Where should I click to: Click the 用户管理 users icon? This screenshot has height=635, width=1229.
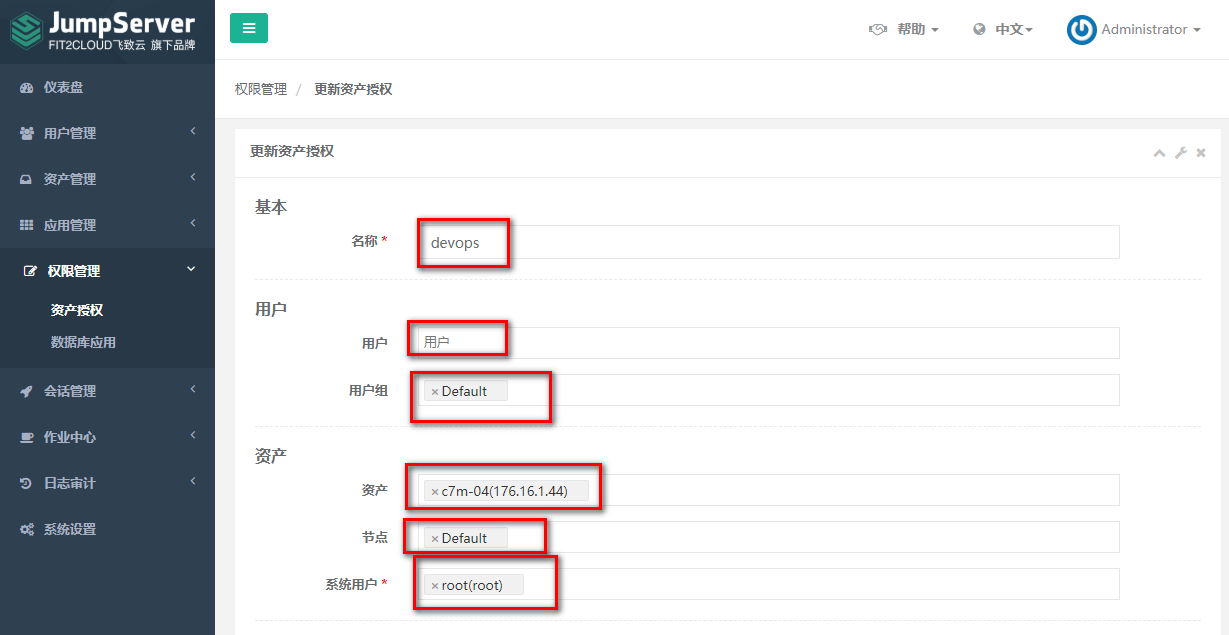pos(27,133)
